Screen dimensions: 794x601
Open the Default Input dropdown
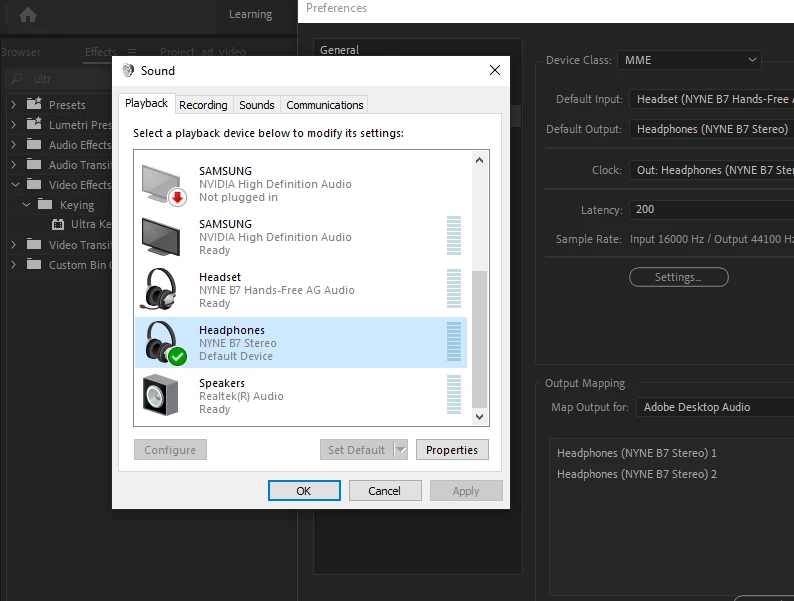[711, 99]
